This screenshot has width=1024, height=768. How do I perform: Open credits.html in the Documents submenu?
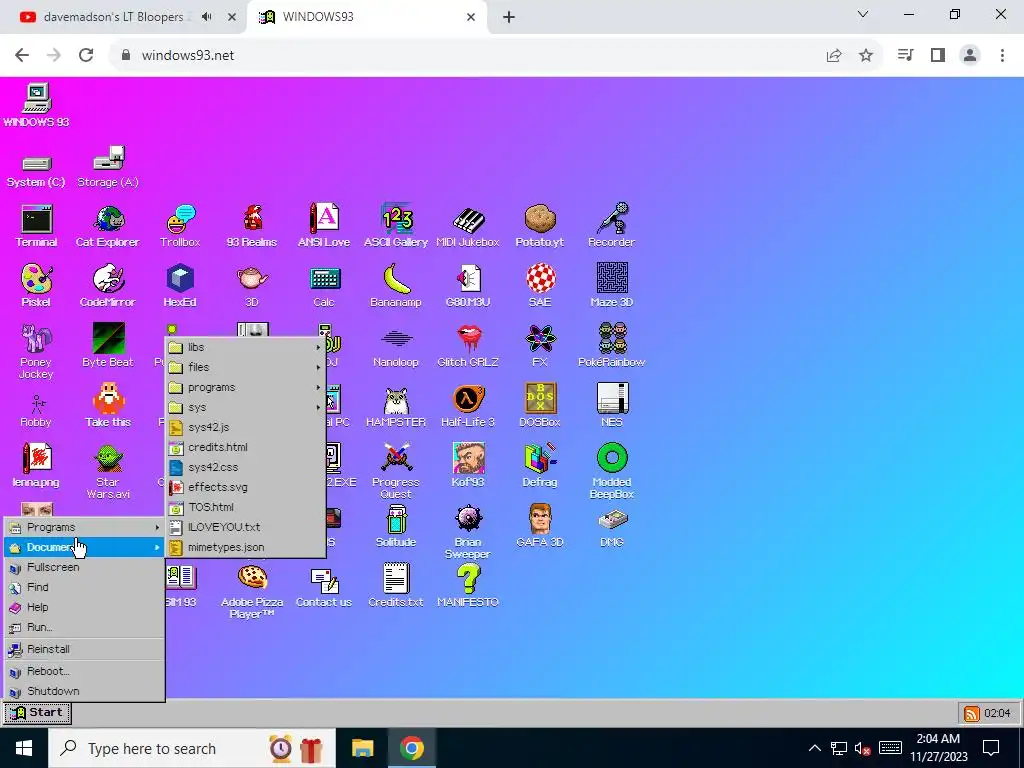pos(245,447)
